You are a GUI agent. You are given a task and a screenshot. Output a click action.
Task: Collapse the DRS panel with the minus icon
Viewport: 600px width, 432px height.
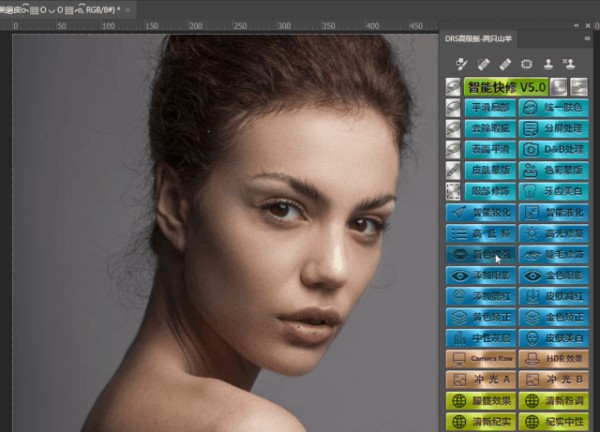point(576,26)
